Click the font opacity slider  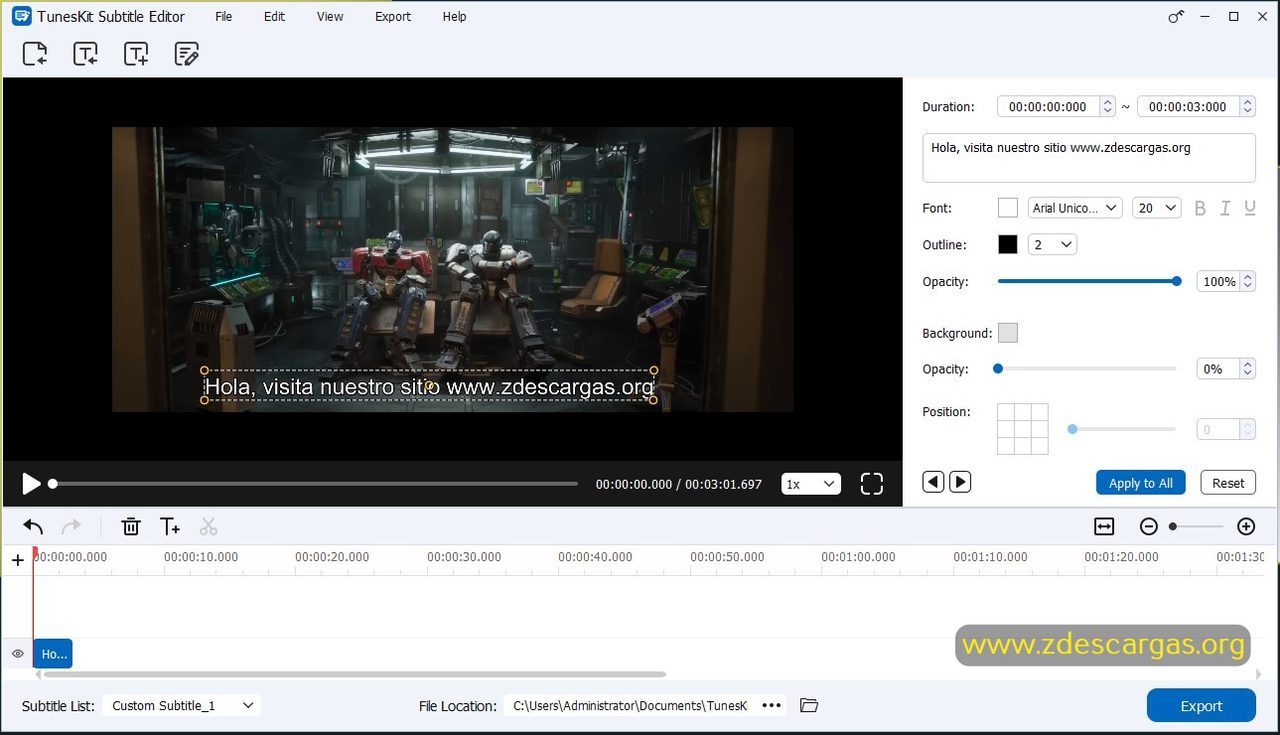click(x=1088, y=281)
